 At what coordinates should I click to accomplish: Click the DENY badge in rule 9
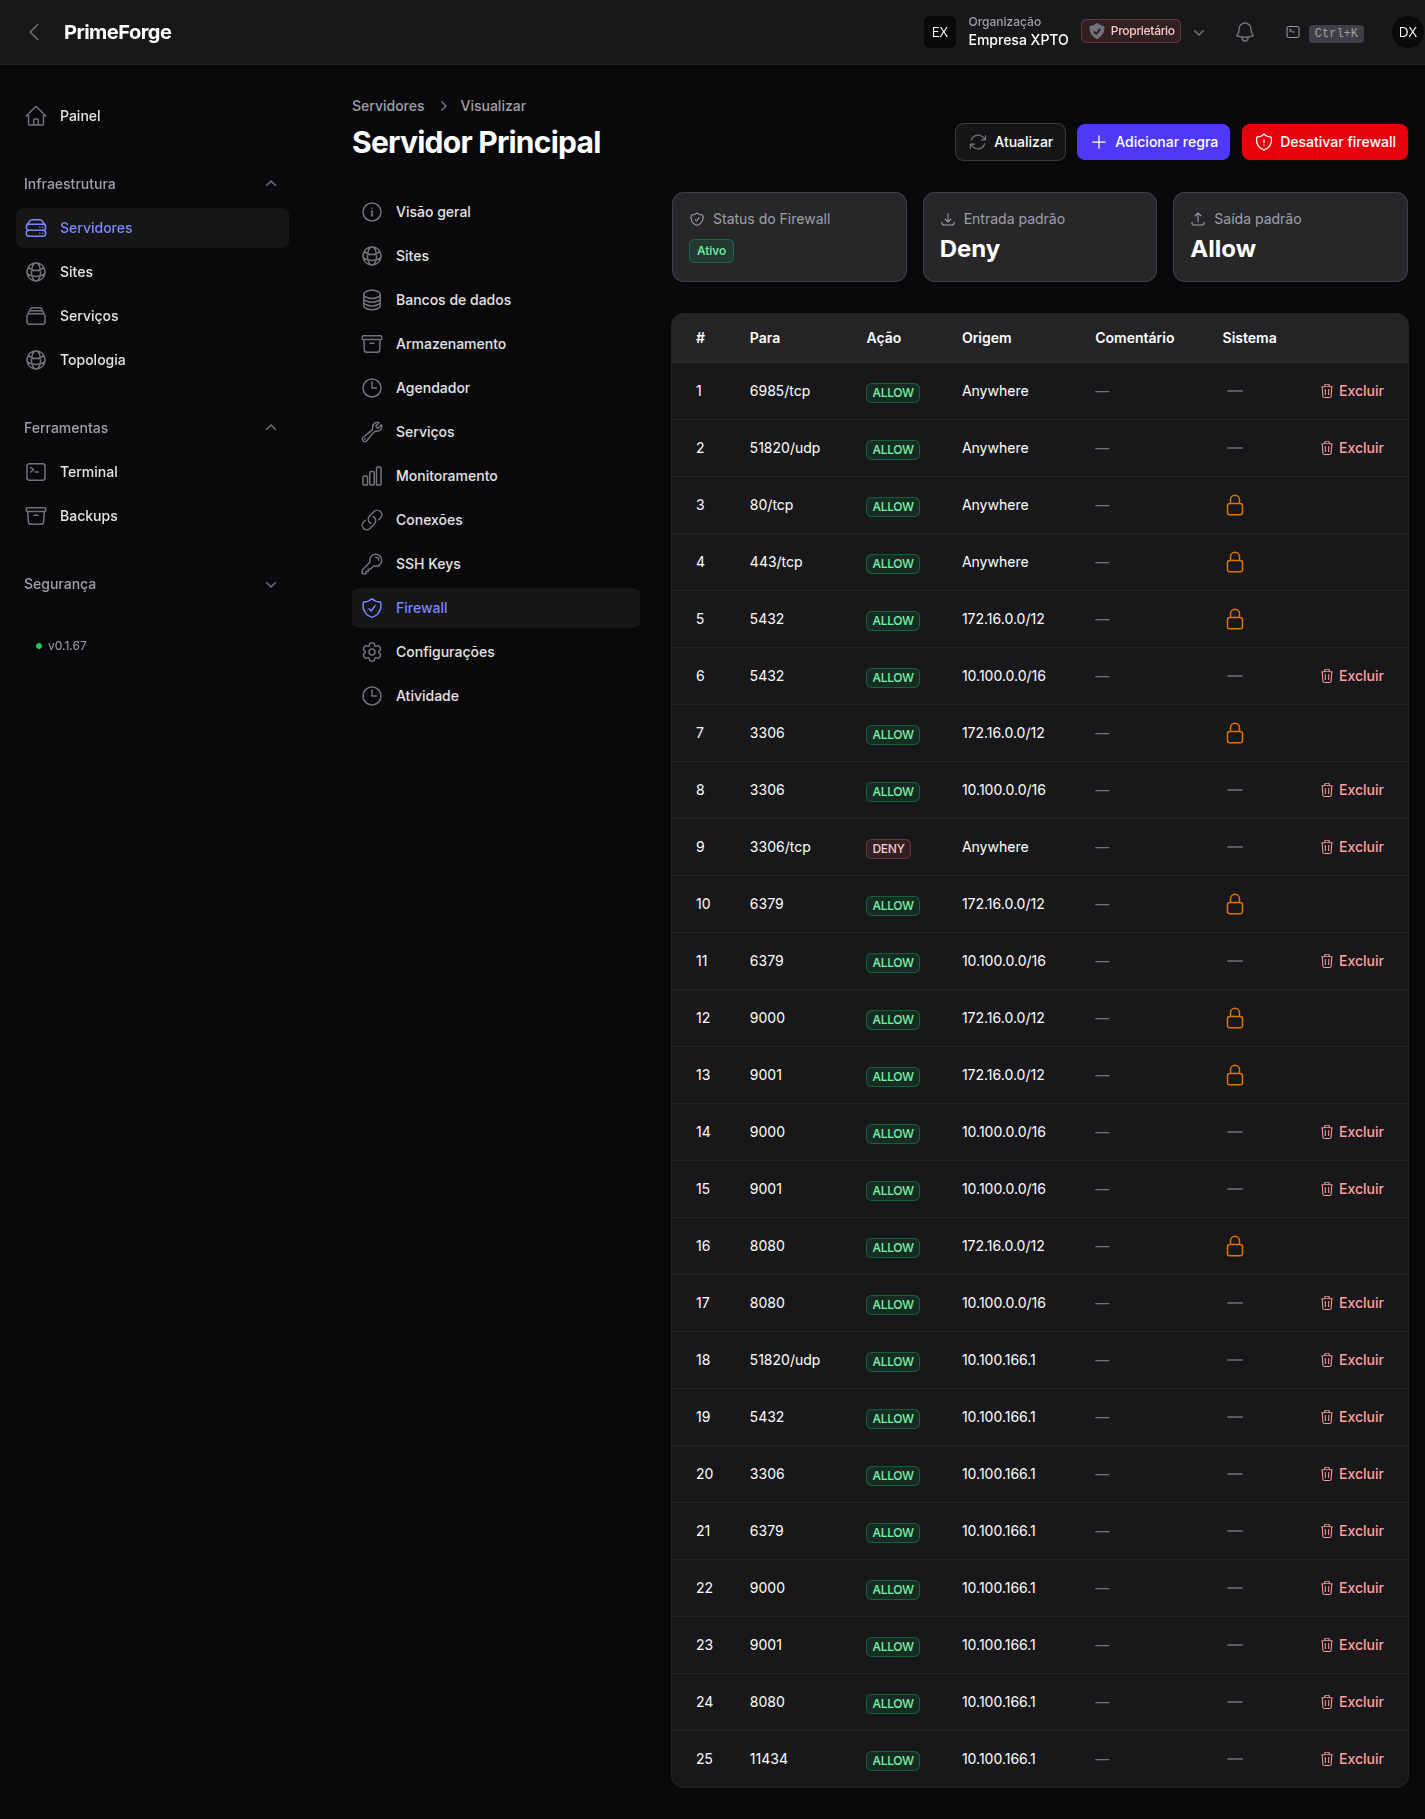pos(888,849)
